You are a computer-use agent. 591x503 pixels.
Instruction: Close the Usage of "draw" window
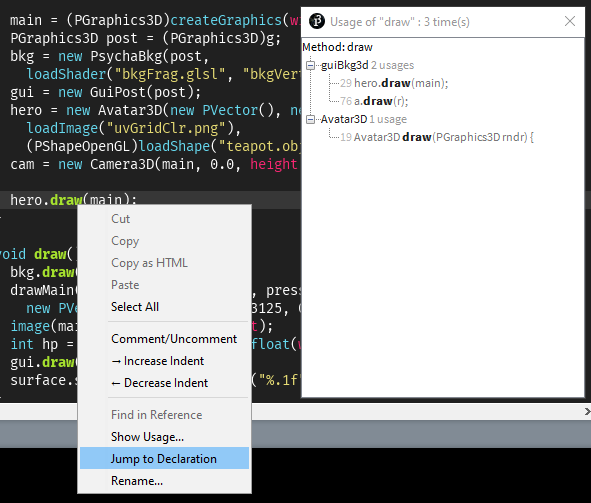pos(570,21)
